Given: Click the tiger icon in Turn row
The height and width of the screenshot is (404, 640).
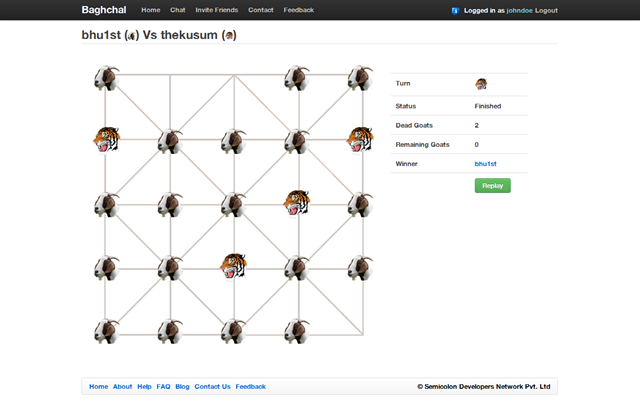Looking at the screenshot, I should [x=481, y=84].
